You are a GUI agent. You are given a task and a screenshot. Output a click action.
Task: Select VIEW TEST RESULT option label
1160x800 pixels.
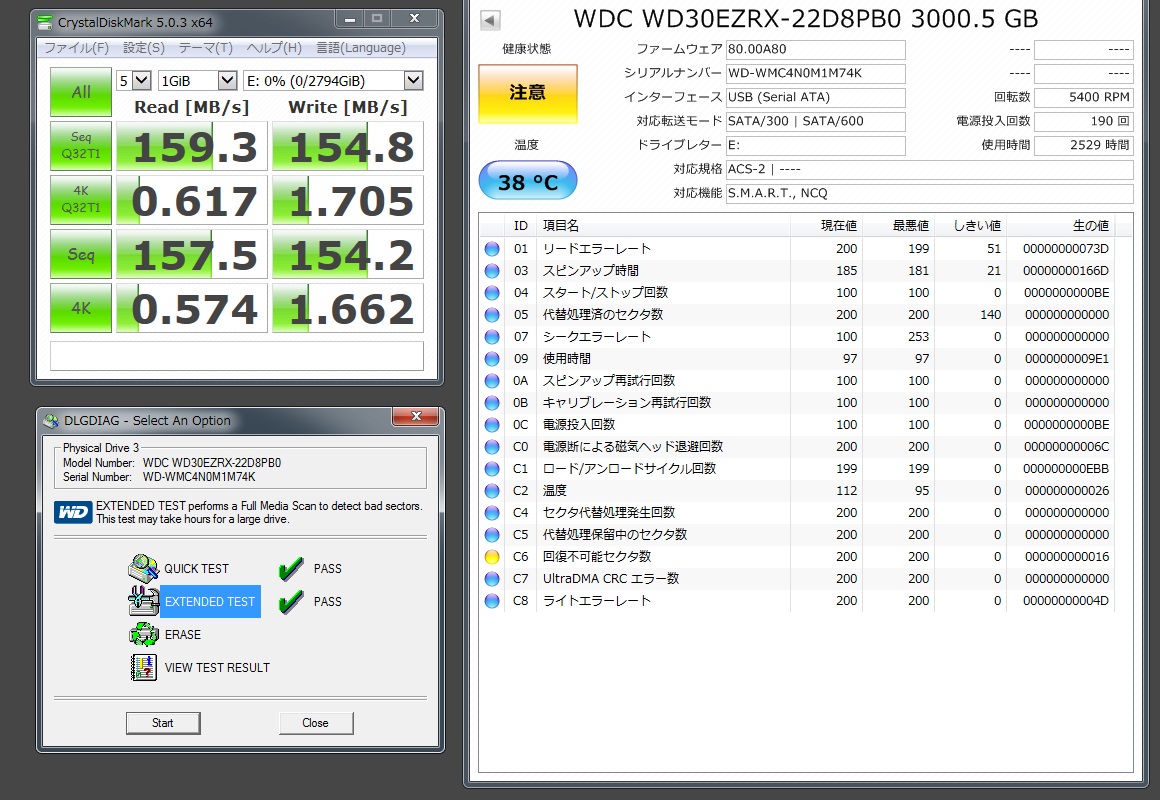coord(217,668)
